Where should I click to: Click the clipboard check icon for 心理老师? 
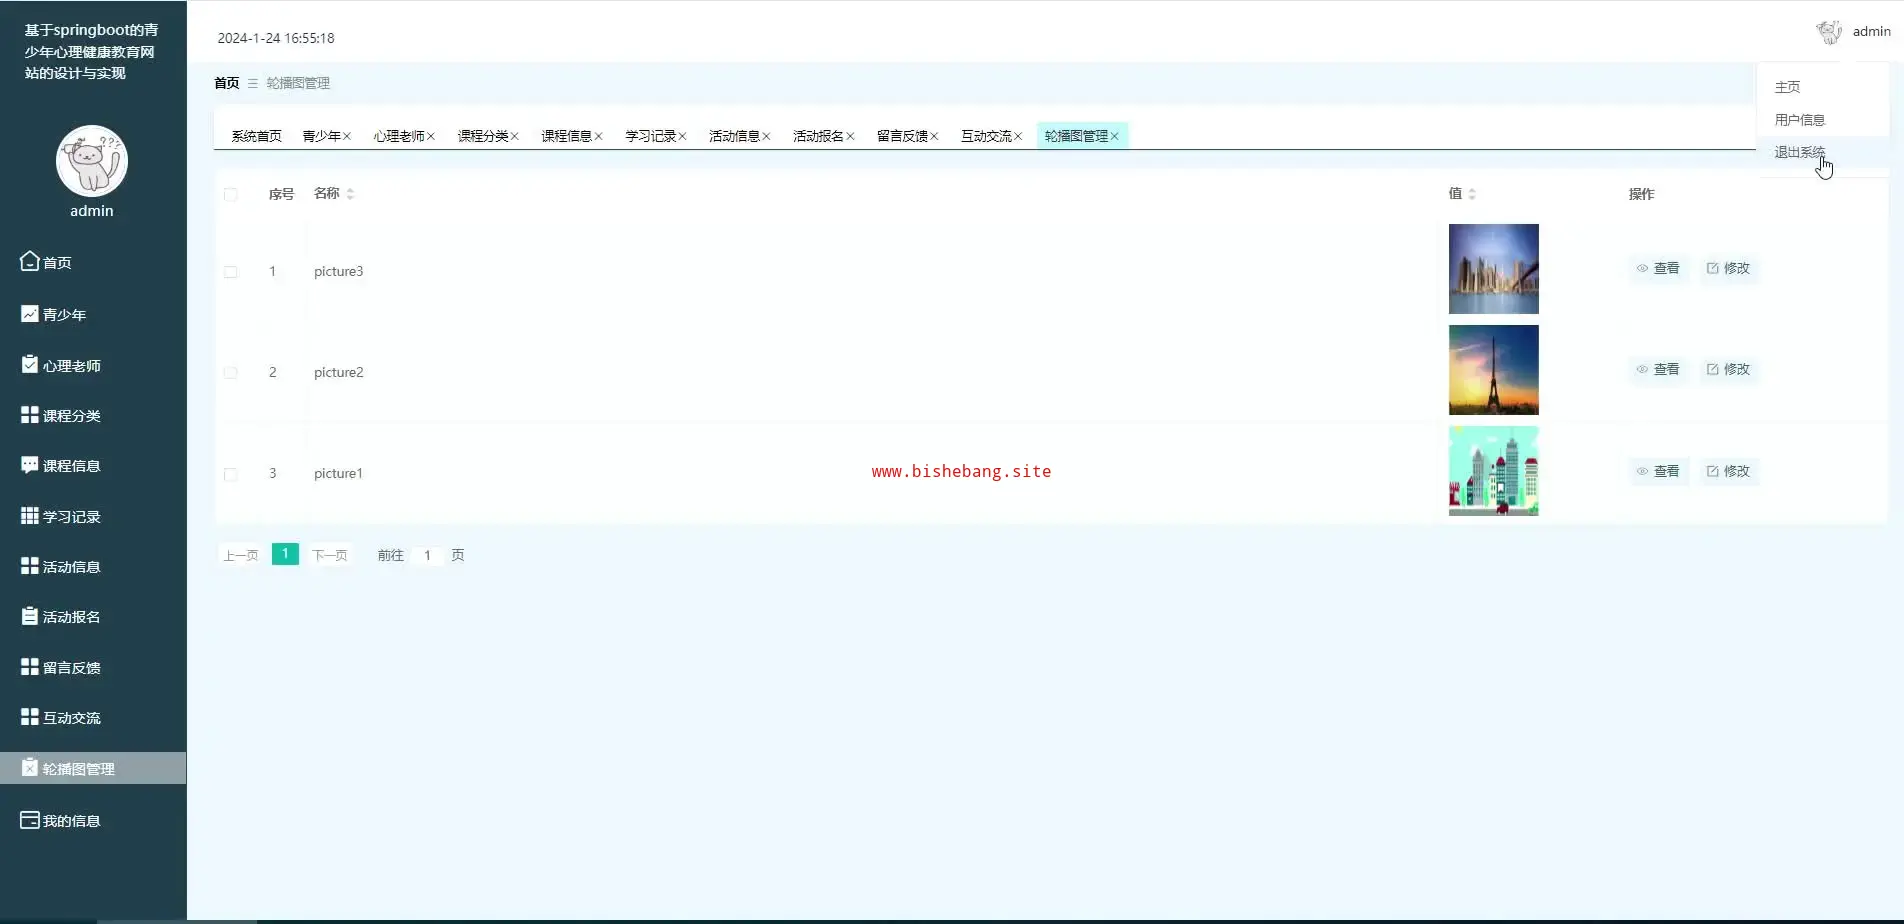click(x=30, y=364)
